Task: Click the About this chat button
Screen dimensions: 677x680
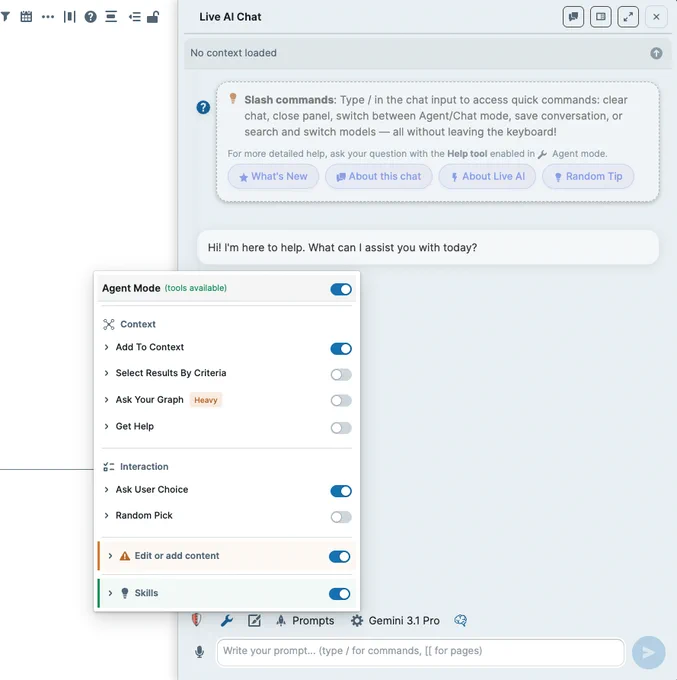Action: [x=379, y=177]
